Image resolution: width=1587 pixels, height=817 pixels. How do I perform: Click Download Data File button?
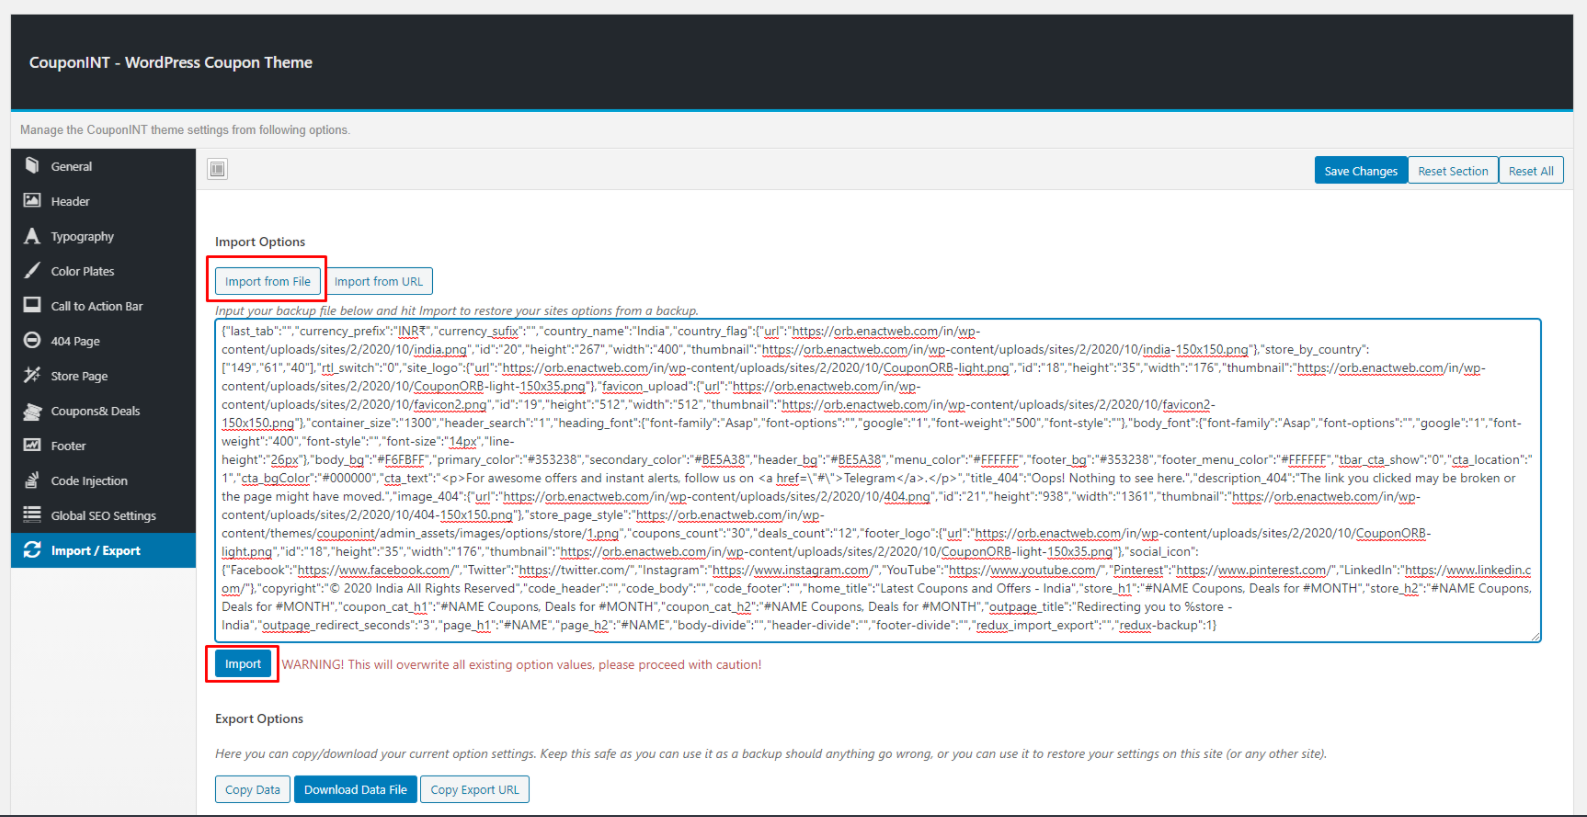pyautogui.click(x=355, y=789)
